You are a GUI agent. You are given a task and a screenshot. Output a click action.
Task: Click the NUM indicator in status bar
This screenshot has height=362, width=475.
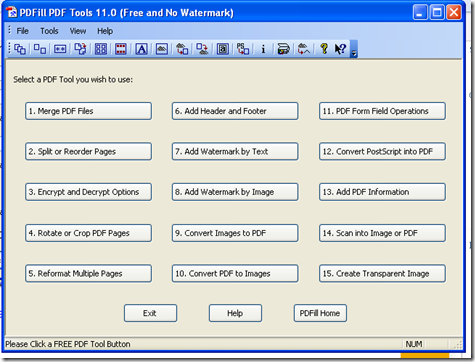point(414,344)
